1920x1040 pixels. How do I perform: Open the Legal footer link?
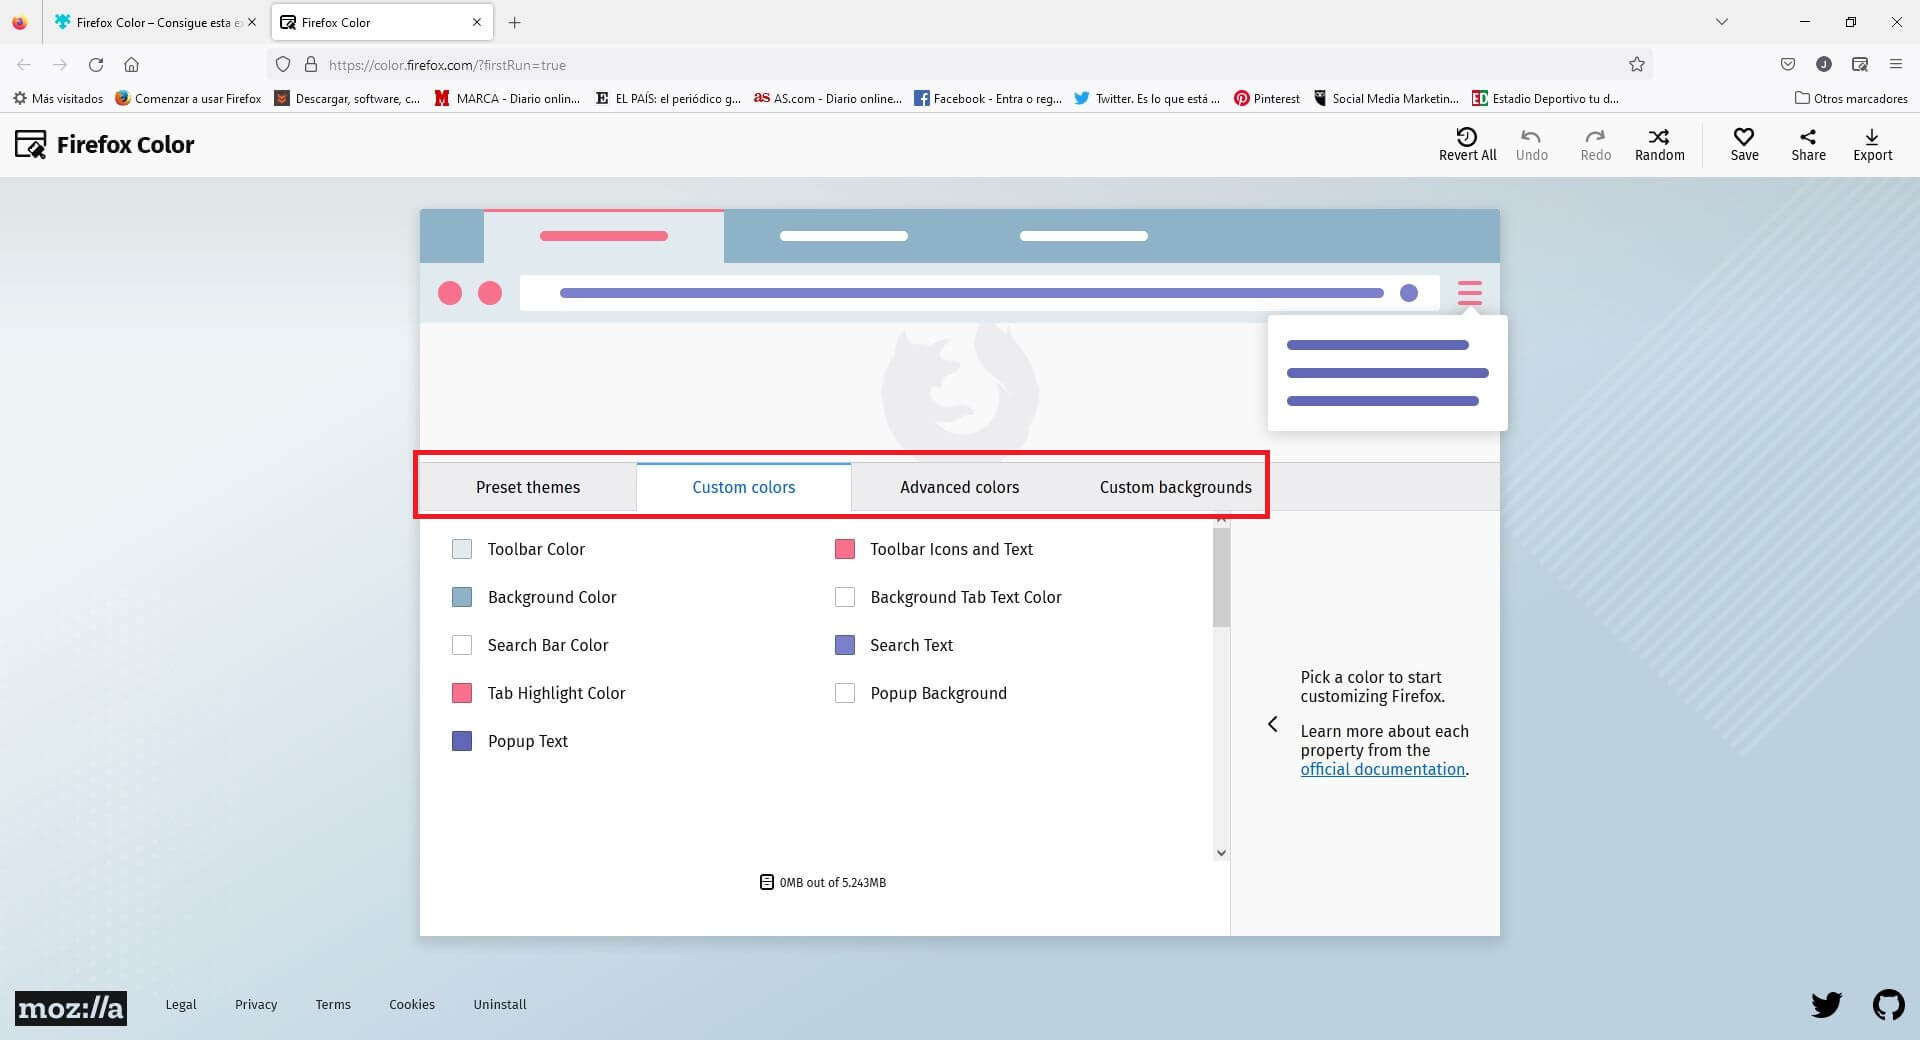pyautogui.click(x=181, y=1004)
